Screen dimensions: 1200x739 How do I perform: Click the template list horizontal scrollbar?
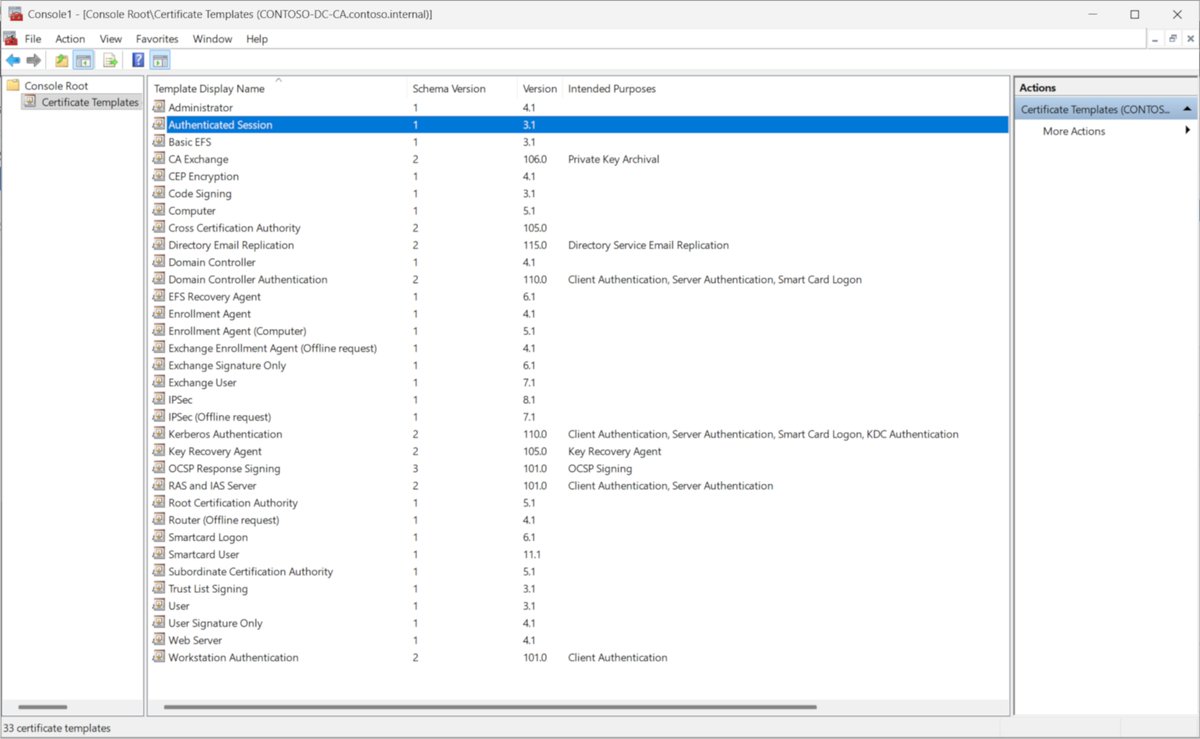click(490, 707)
